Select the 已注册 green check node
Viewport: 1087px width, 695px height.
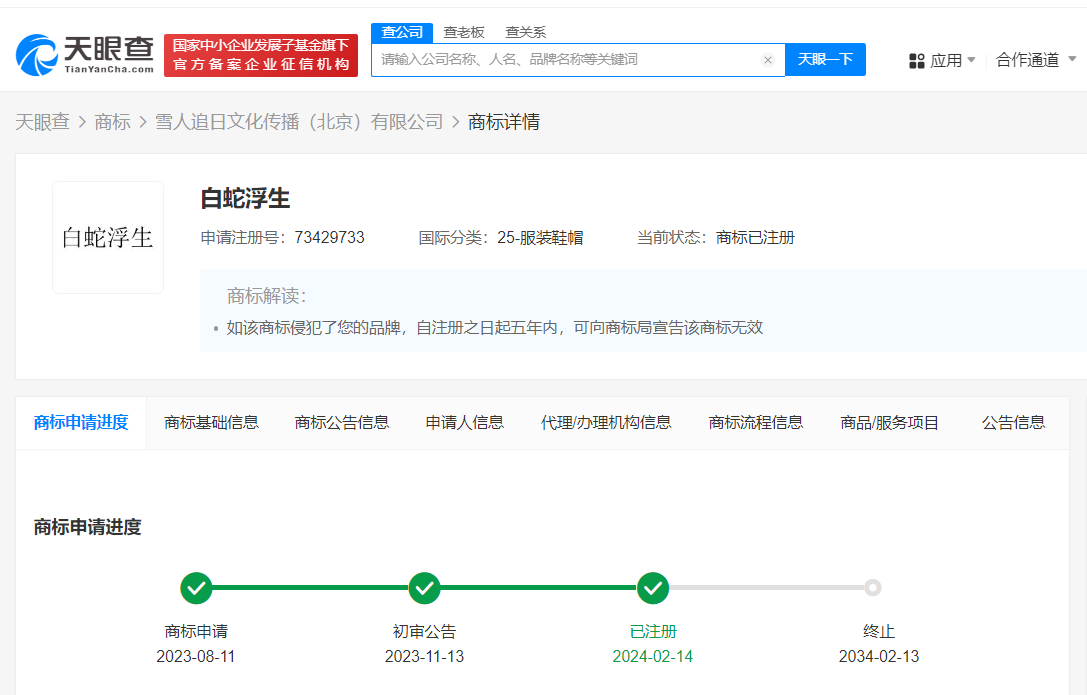[653, 589]
